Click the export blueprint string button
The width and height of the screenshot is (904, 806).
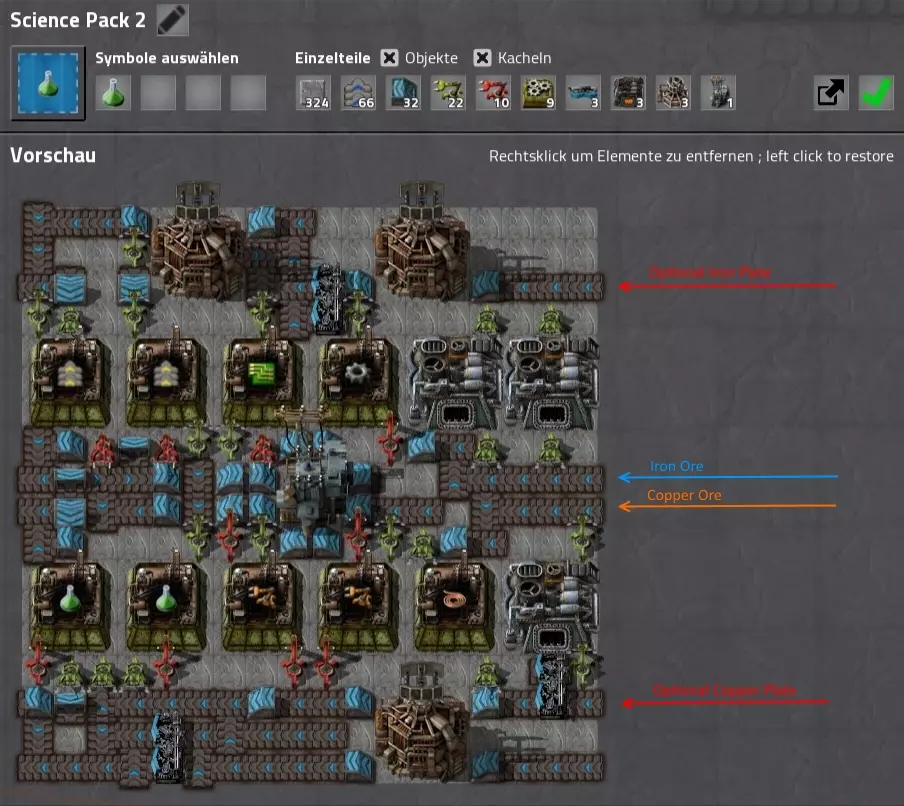click(x=831, y=92)
